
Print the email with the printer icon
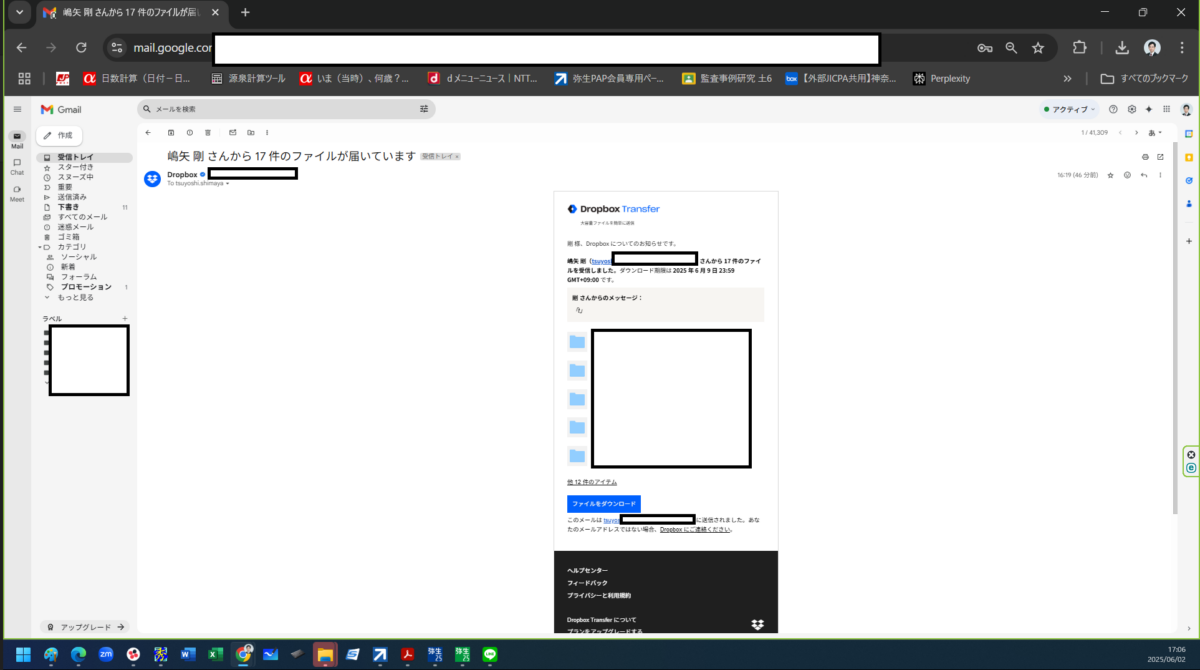1145,157
